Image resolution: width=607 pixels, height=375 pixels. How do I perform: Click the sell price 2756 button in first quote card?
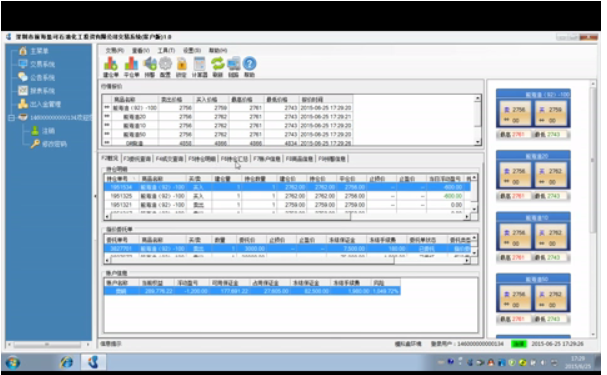[515, 113]
